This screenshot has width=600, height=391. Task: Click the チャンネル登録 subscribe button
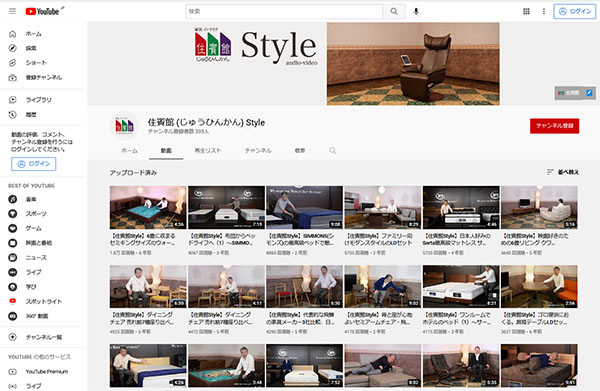(x=554, y=126)
